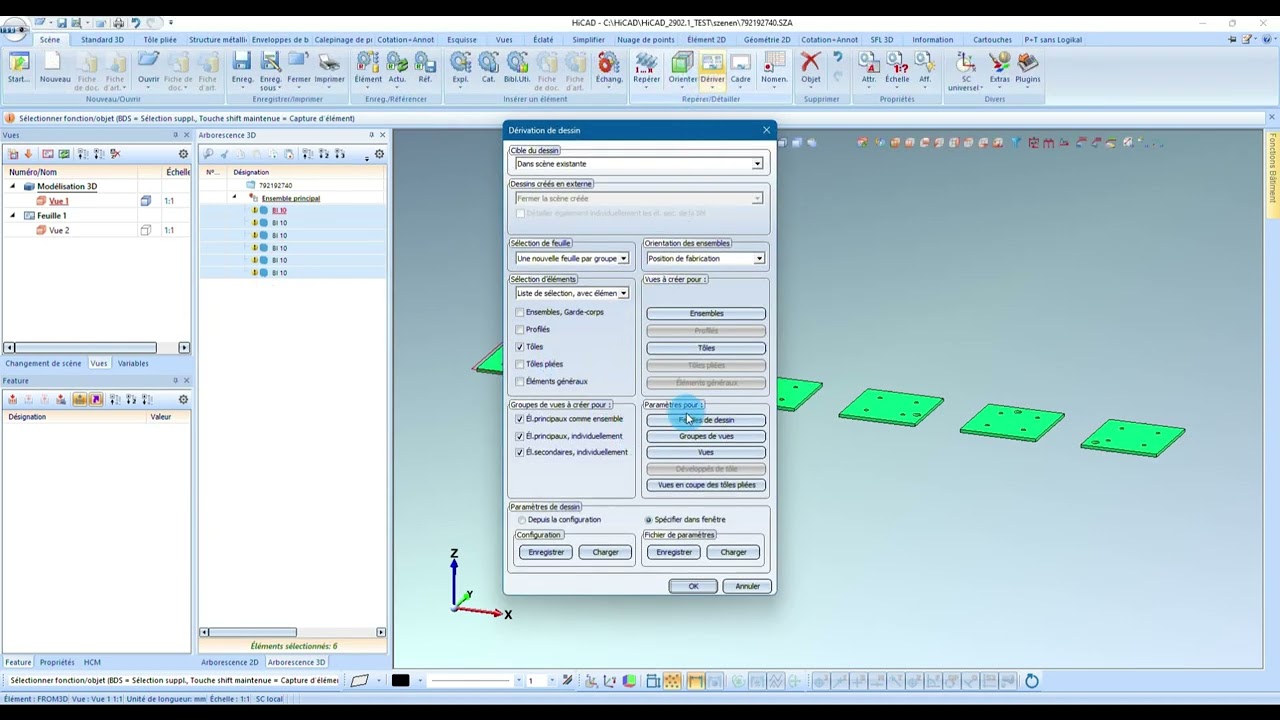
Task: Collapse the Modélisation 3D tree node
Action: click(x=13, y=187)
